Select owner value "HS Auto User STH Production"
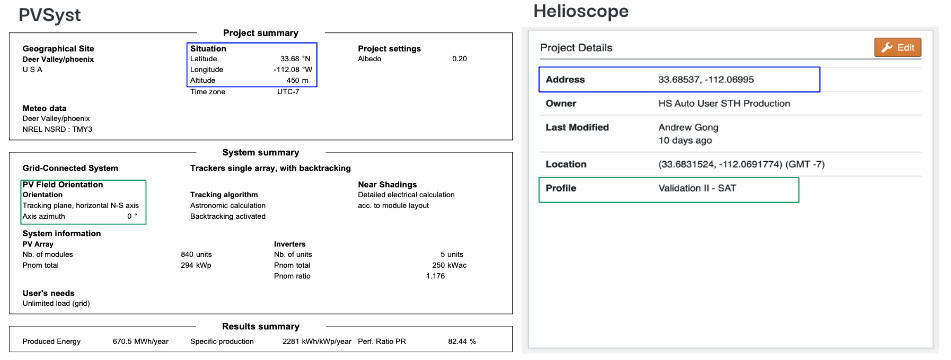This screenshot has height=360, width=951. coord(724,104)
